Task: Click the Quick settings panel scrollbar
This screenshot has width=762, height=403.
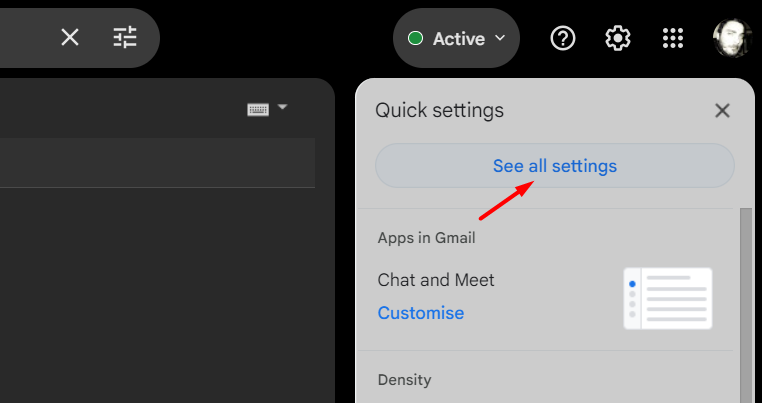Action: pyautogui.click(x=746, y=305)
